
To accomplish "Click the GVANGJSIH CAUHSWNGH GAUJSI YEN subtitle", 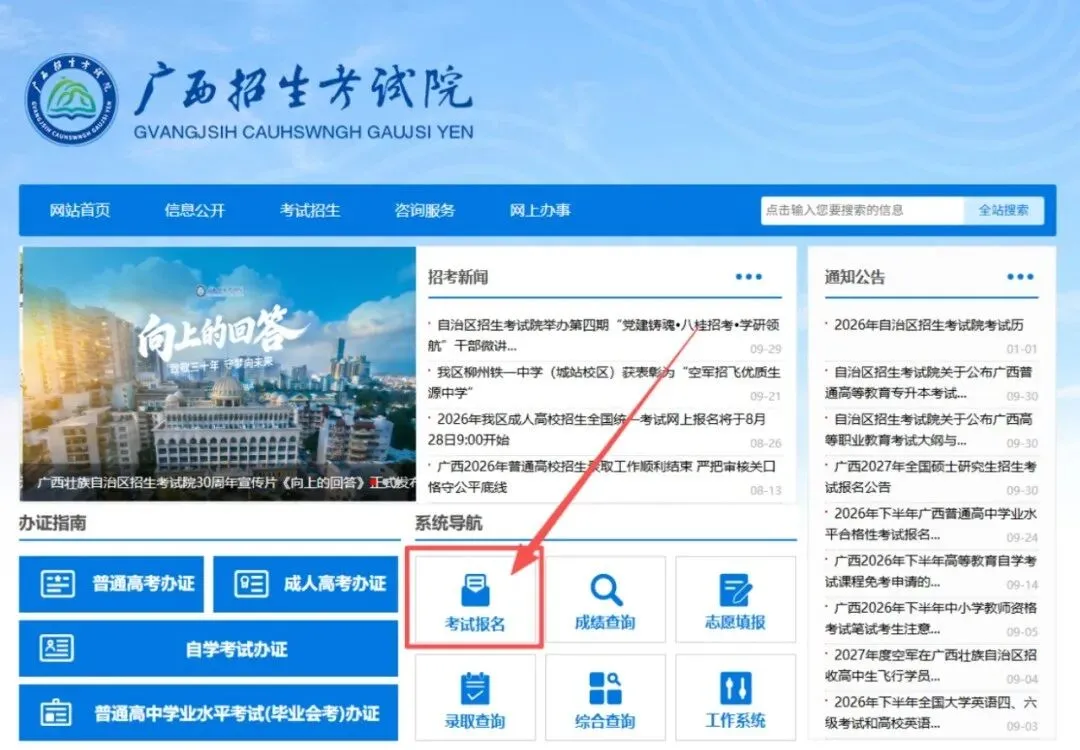I will coord(303,132).
